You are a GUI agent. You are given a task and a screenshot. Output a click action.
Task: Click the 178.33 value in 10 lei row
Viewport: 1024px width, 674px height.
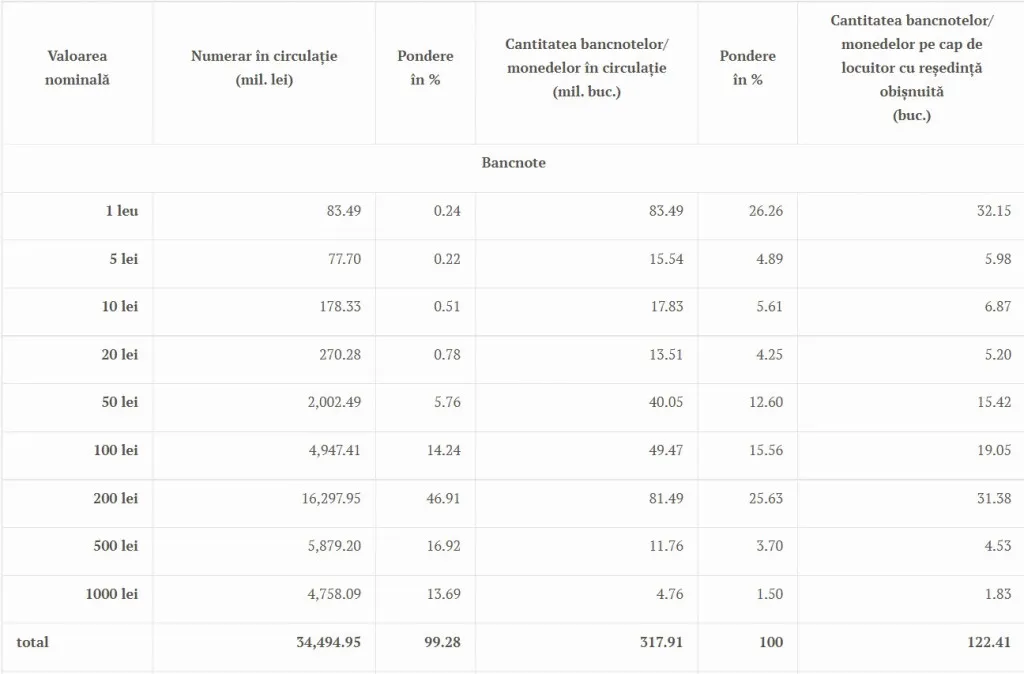click(x=340, y=306)
